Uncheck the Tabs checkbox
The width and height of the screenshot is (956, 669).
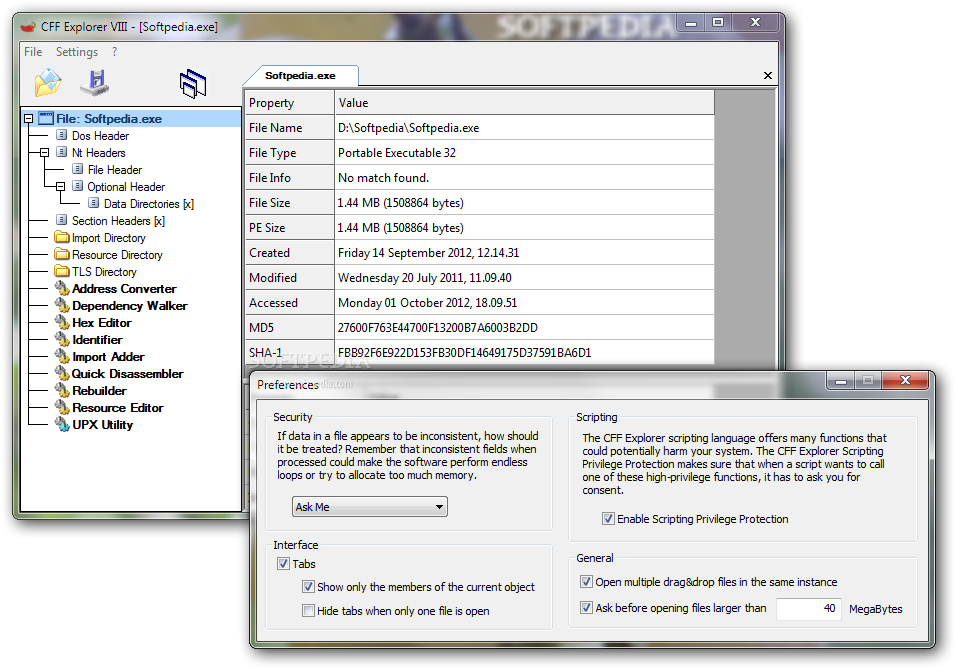pyautogui.click(x=283, y=563)
